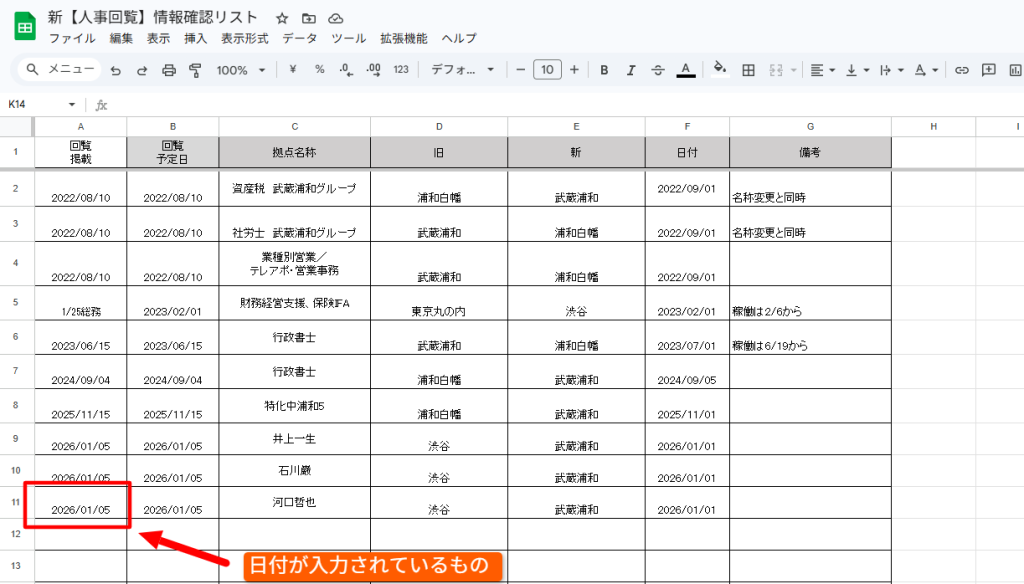Image resolution: width=1024 pixels, height=584 pixels.
Task: Toggle strikethrough formatting
Action: coord(658,70)
